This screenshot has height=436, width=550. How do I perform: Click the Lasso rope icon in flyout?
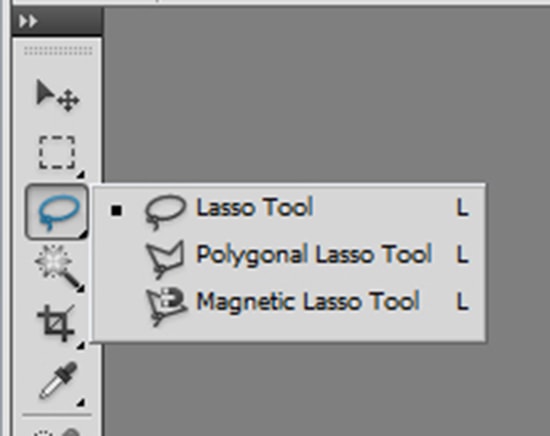click(x=165, y=212)
